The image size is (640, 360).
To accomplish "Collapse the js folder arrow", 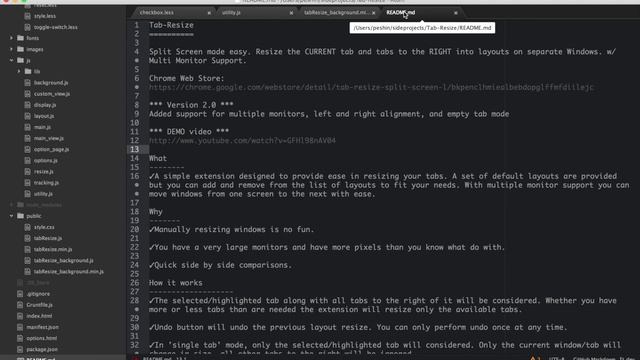I will pos(11,60).
